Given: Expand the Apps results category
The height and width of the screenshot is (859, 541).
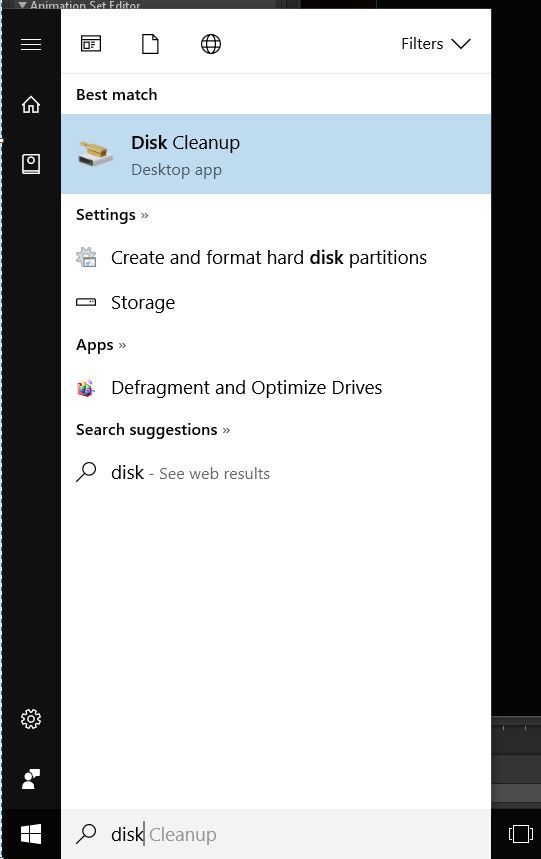Looking at the screenshot, I should pos(101,345).
